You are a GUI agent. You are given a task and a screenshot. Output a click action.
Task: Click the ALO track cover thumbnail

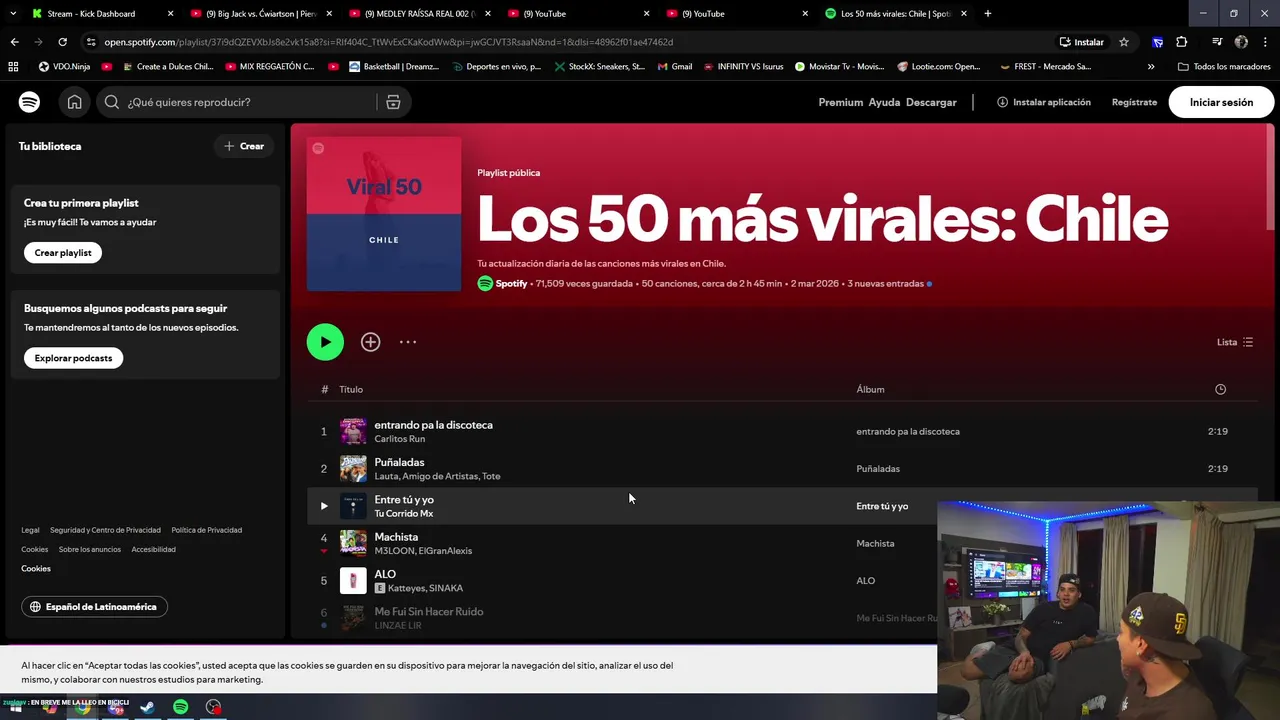353,581
